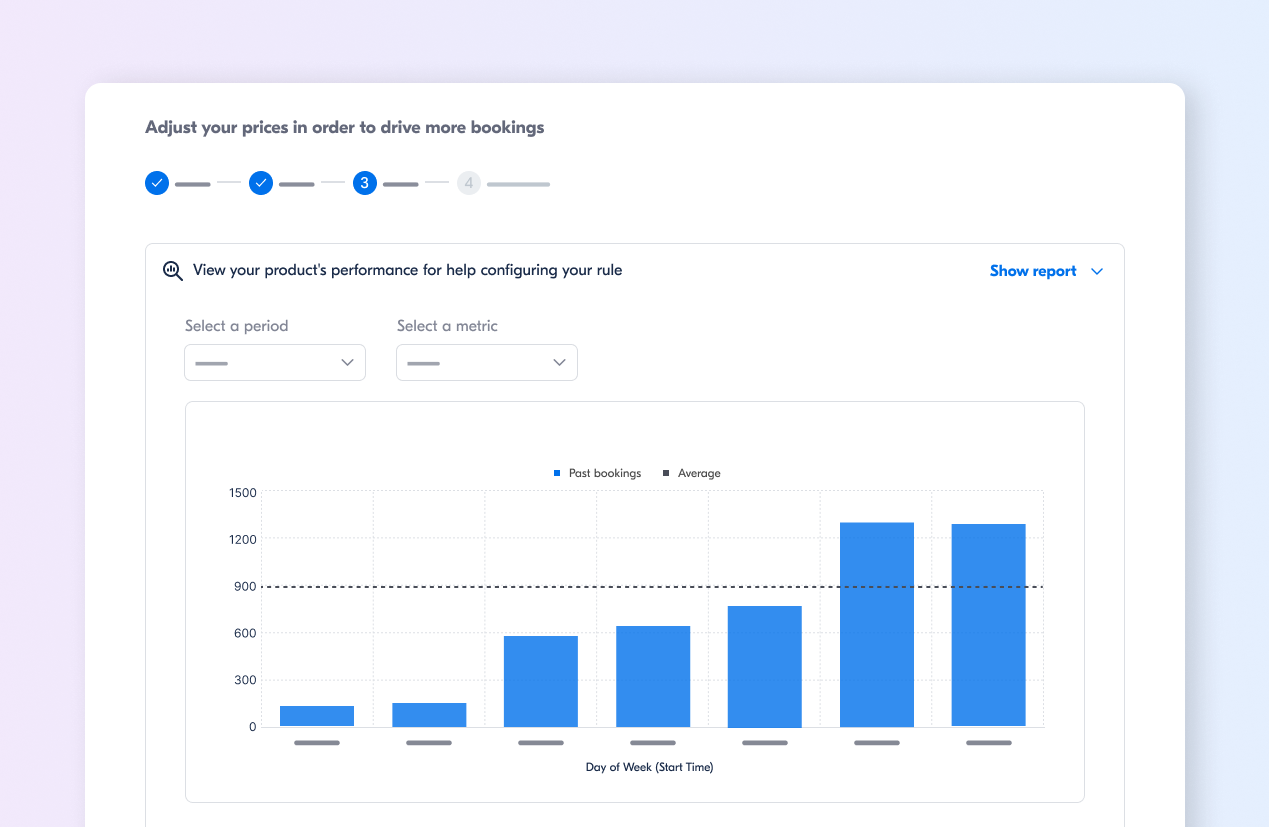The image size is (1269, 827).
Task: Click the 'Day of Week (Start Time)' axis label
Action: click(x=650, y=767)
